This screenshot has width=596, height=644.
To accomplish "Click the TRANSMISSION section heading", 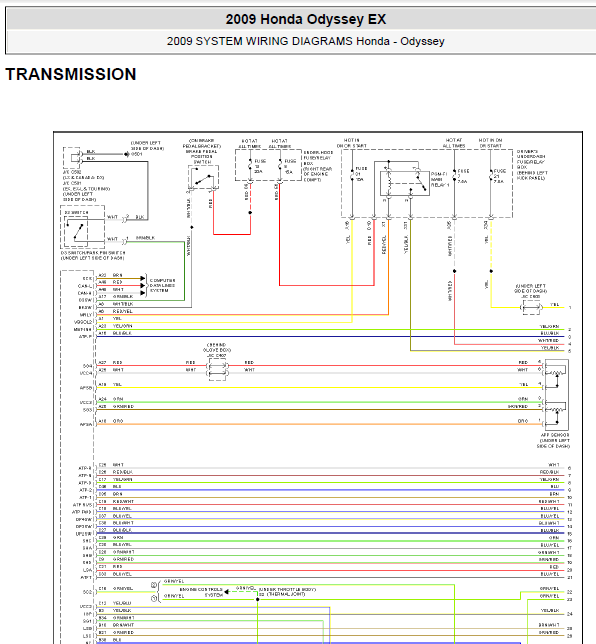I will [x=71, y=74].
